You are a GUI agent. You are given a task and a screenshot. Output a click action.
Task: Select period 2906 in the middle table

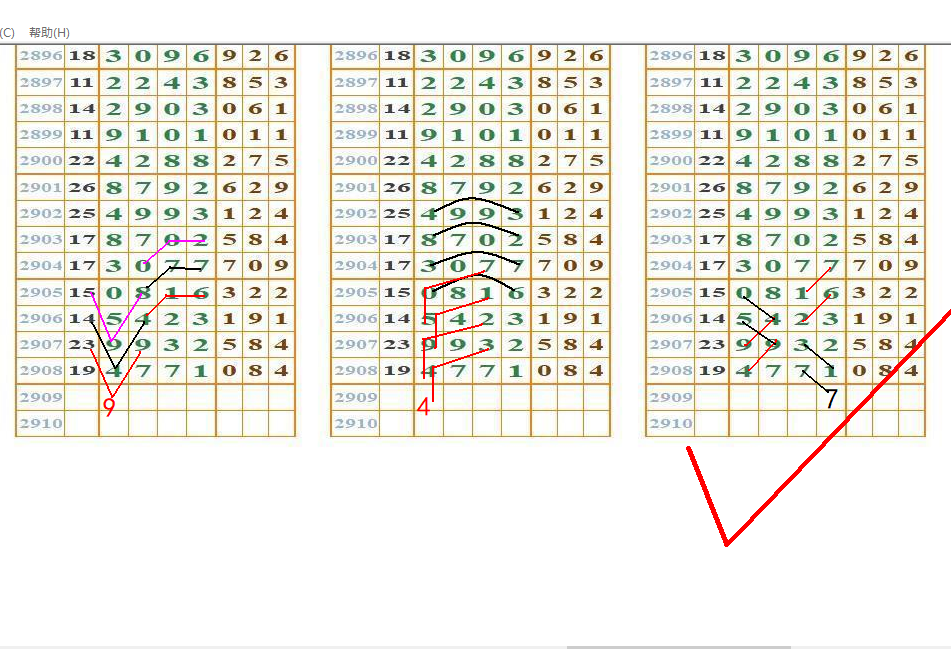(356, 318)
